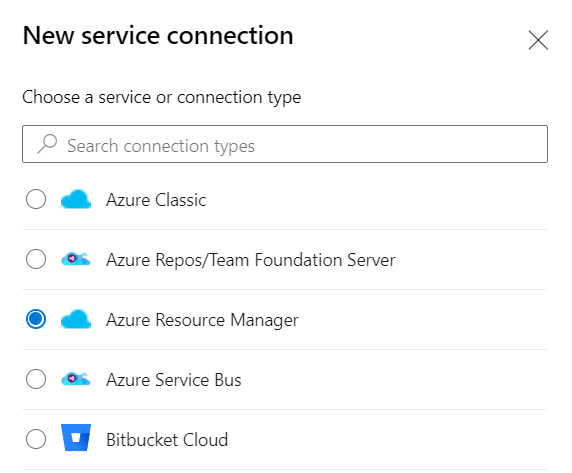Click the New service connection heading
572x473 pixels.
tap(158, 36)
